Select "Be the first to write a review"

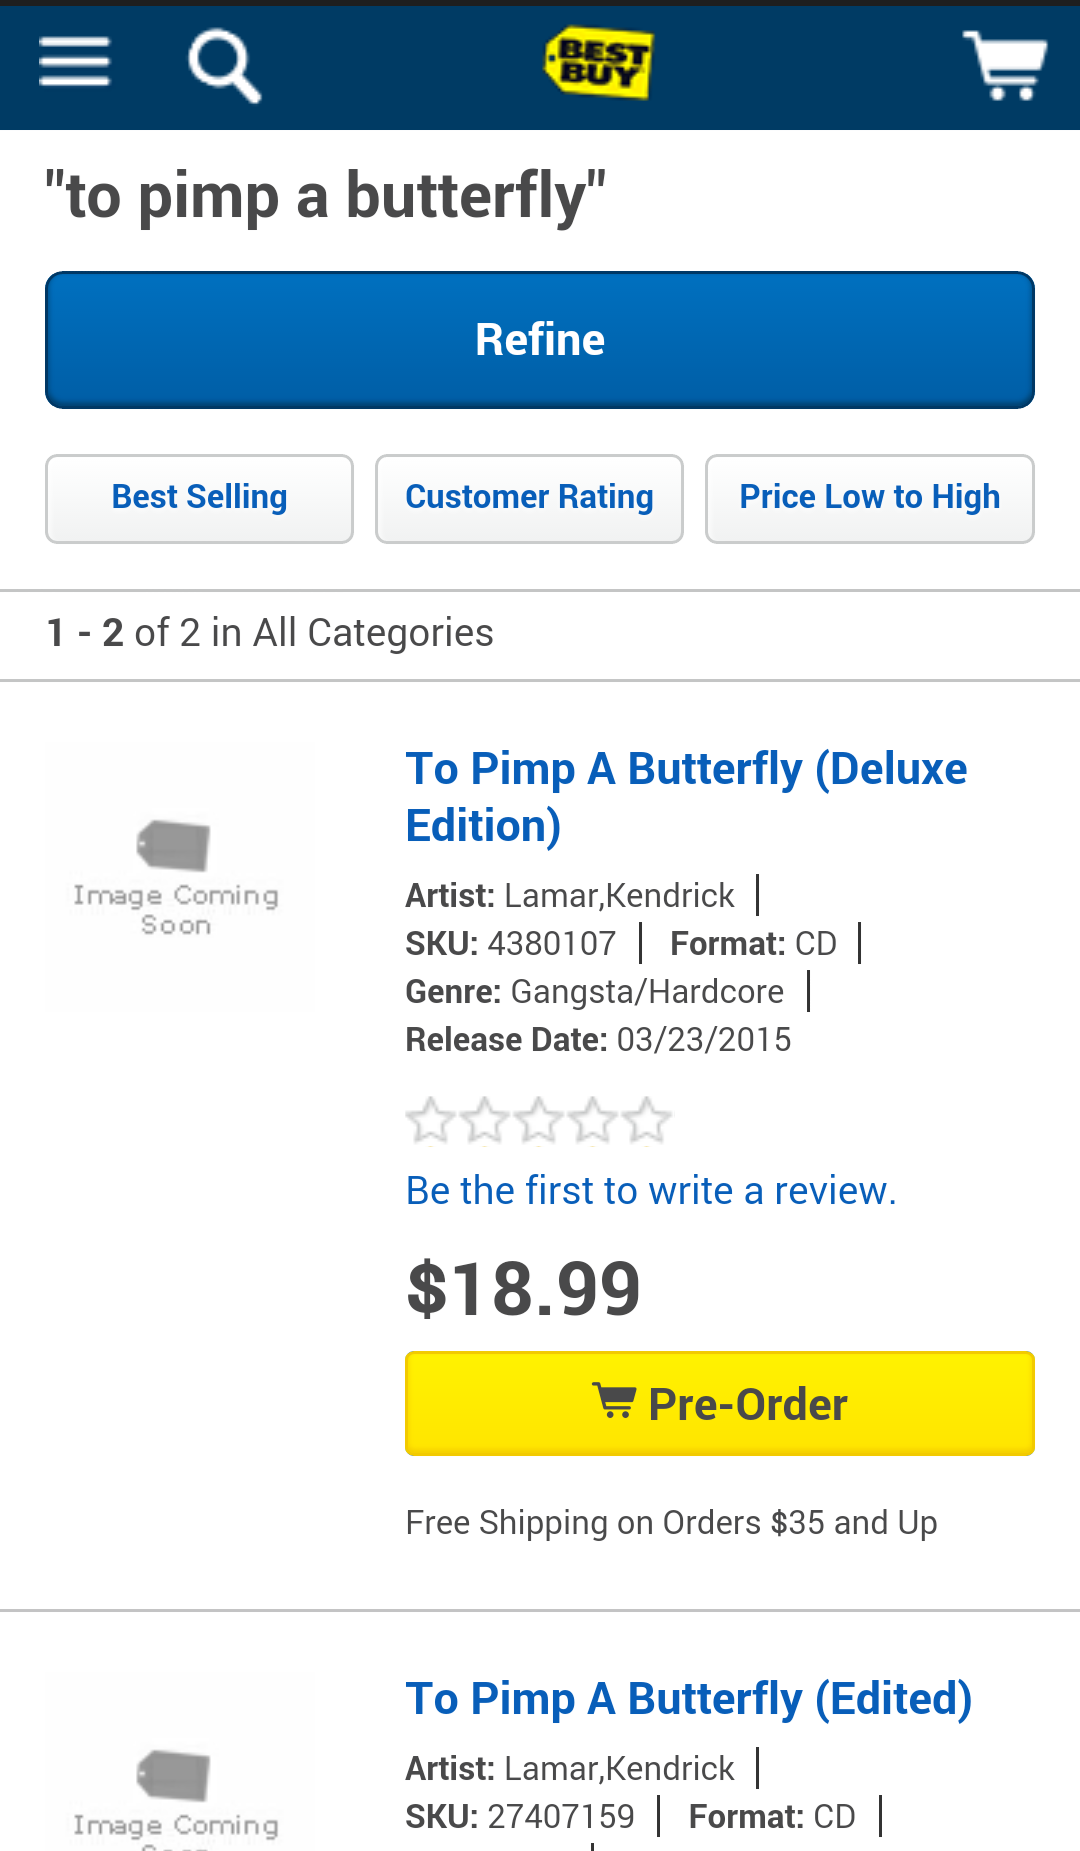(x=651, y=1191)
